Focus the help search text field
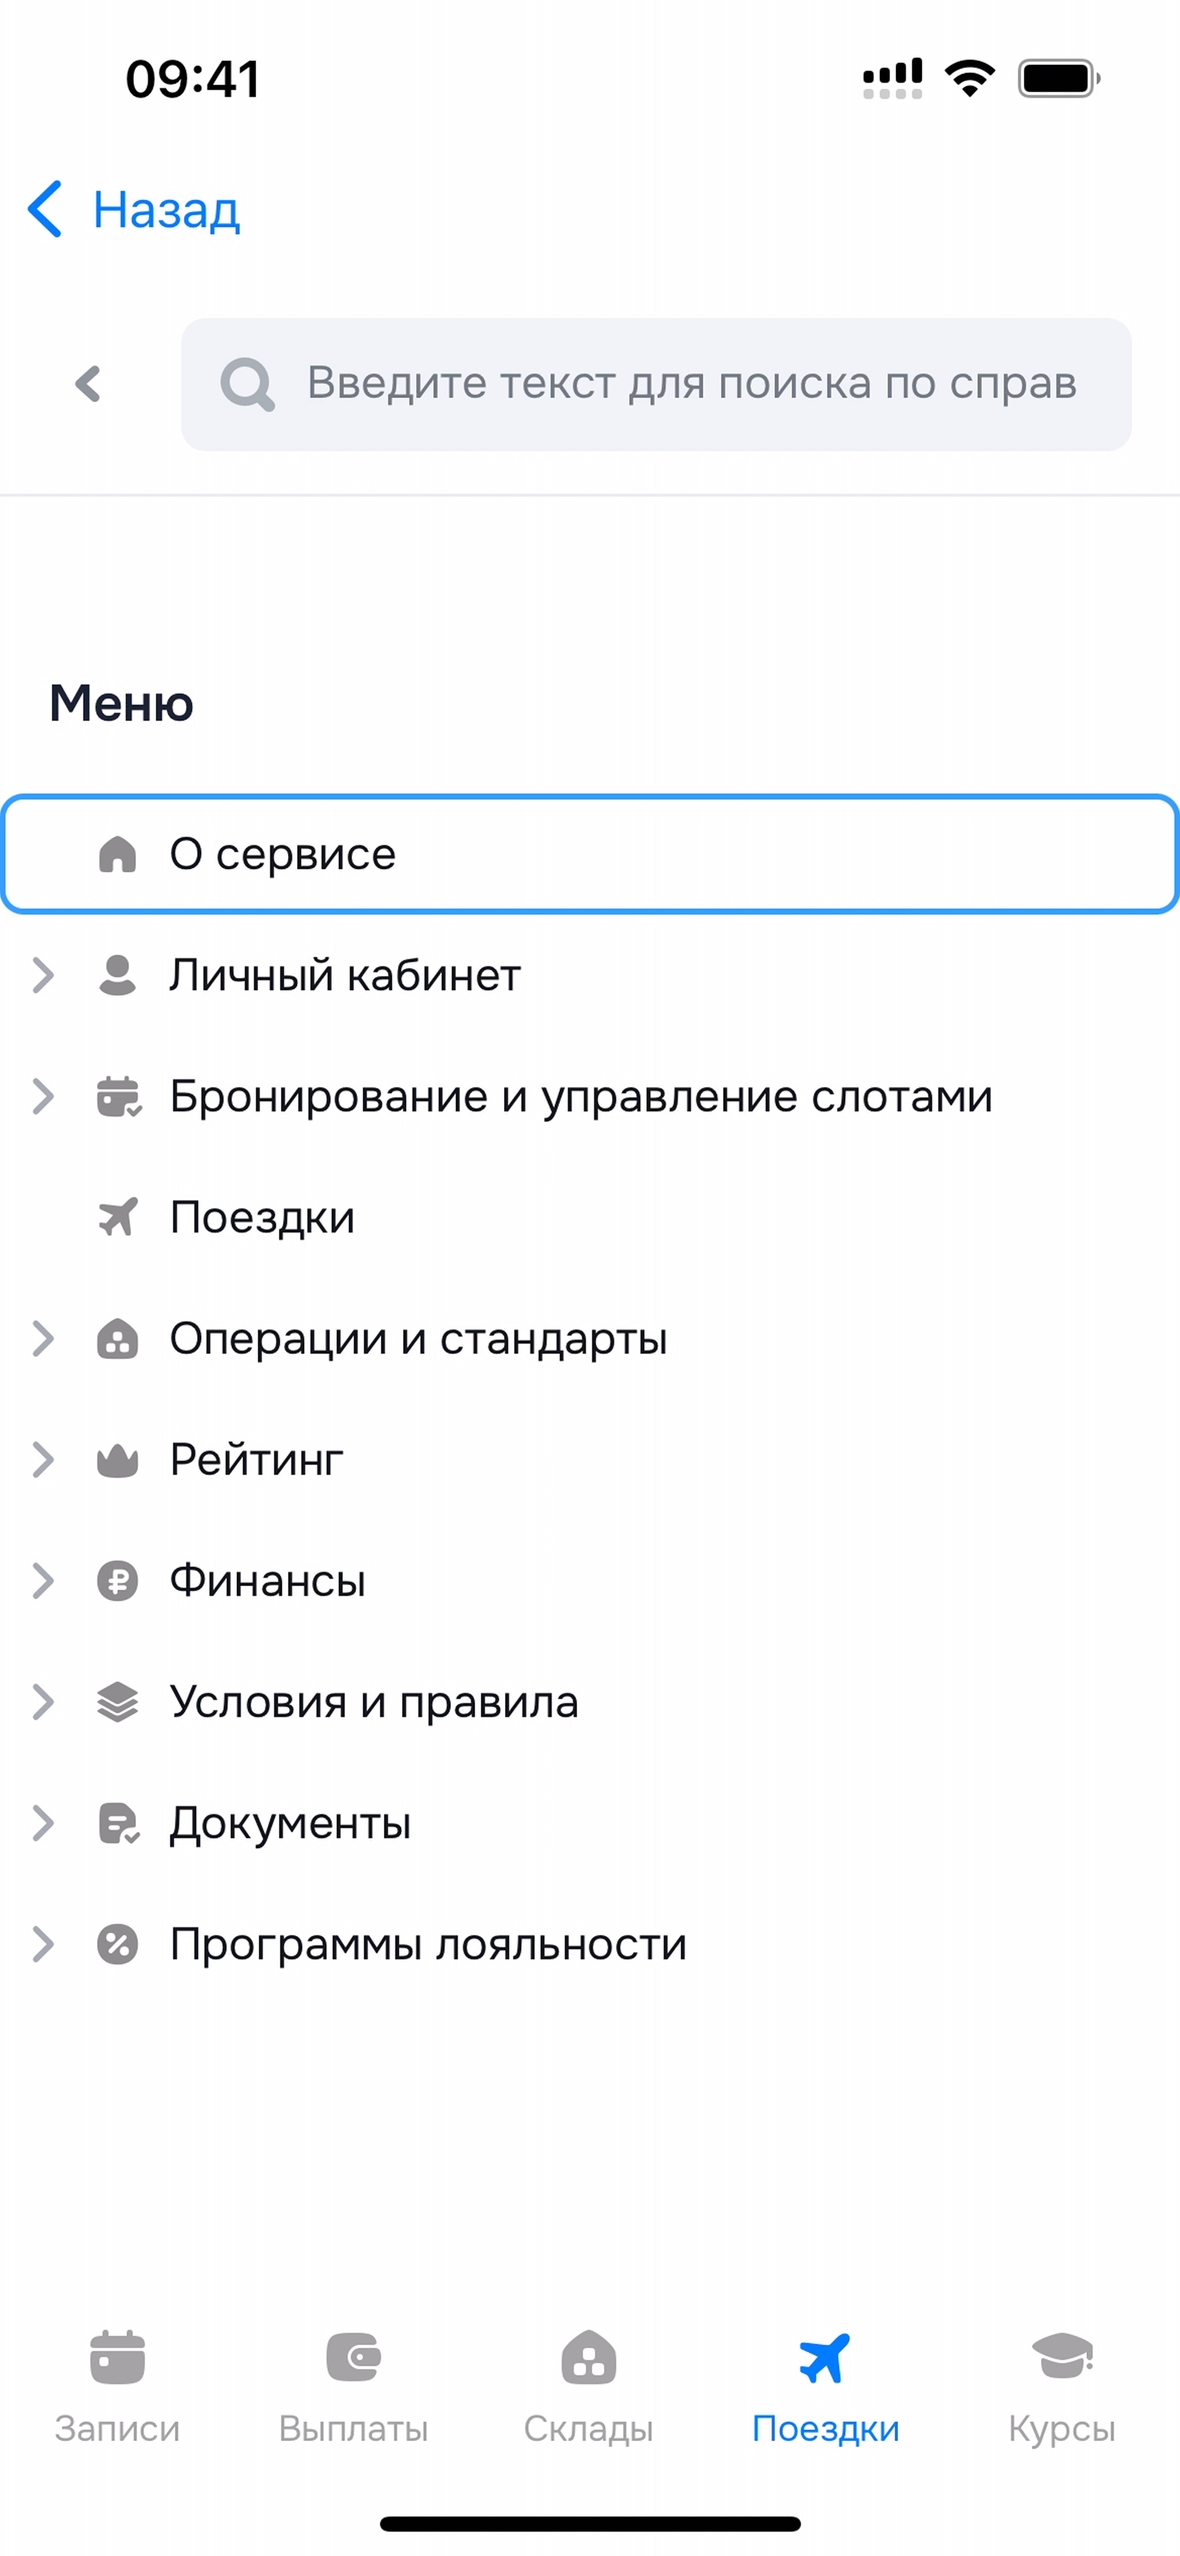Screen dimensions: 1180x2556 pos(690,384)
